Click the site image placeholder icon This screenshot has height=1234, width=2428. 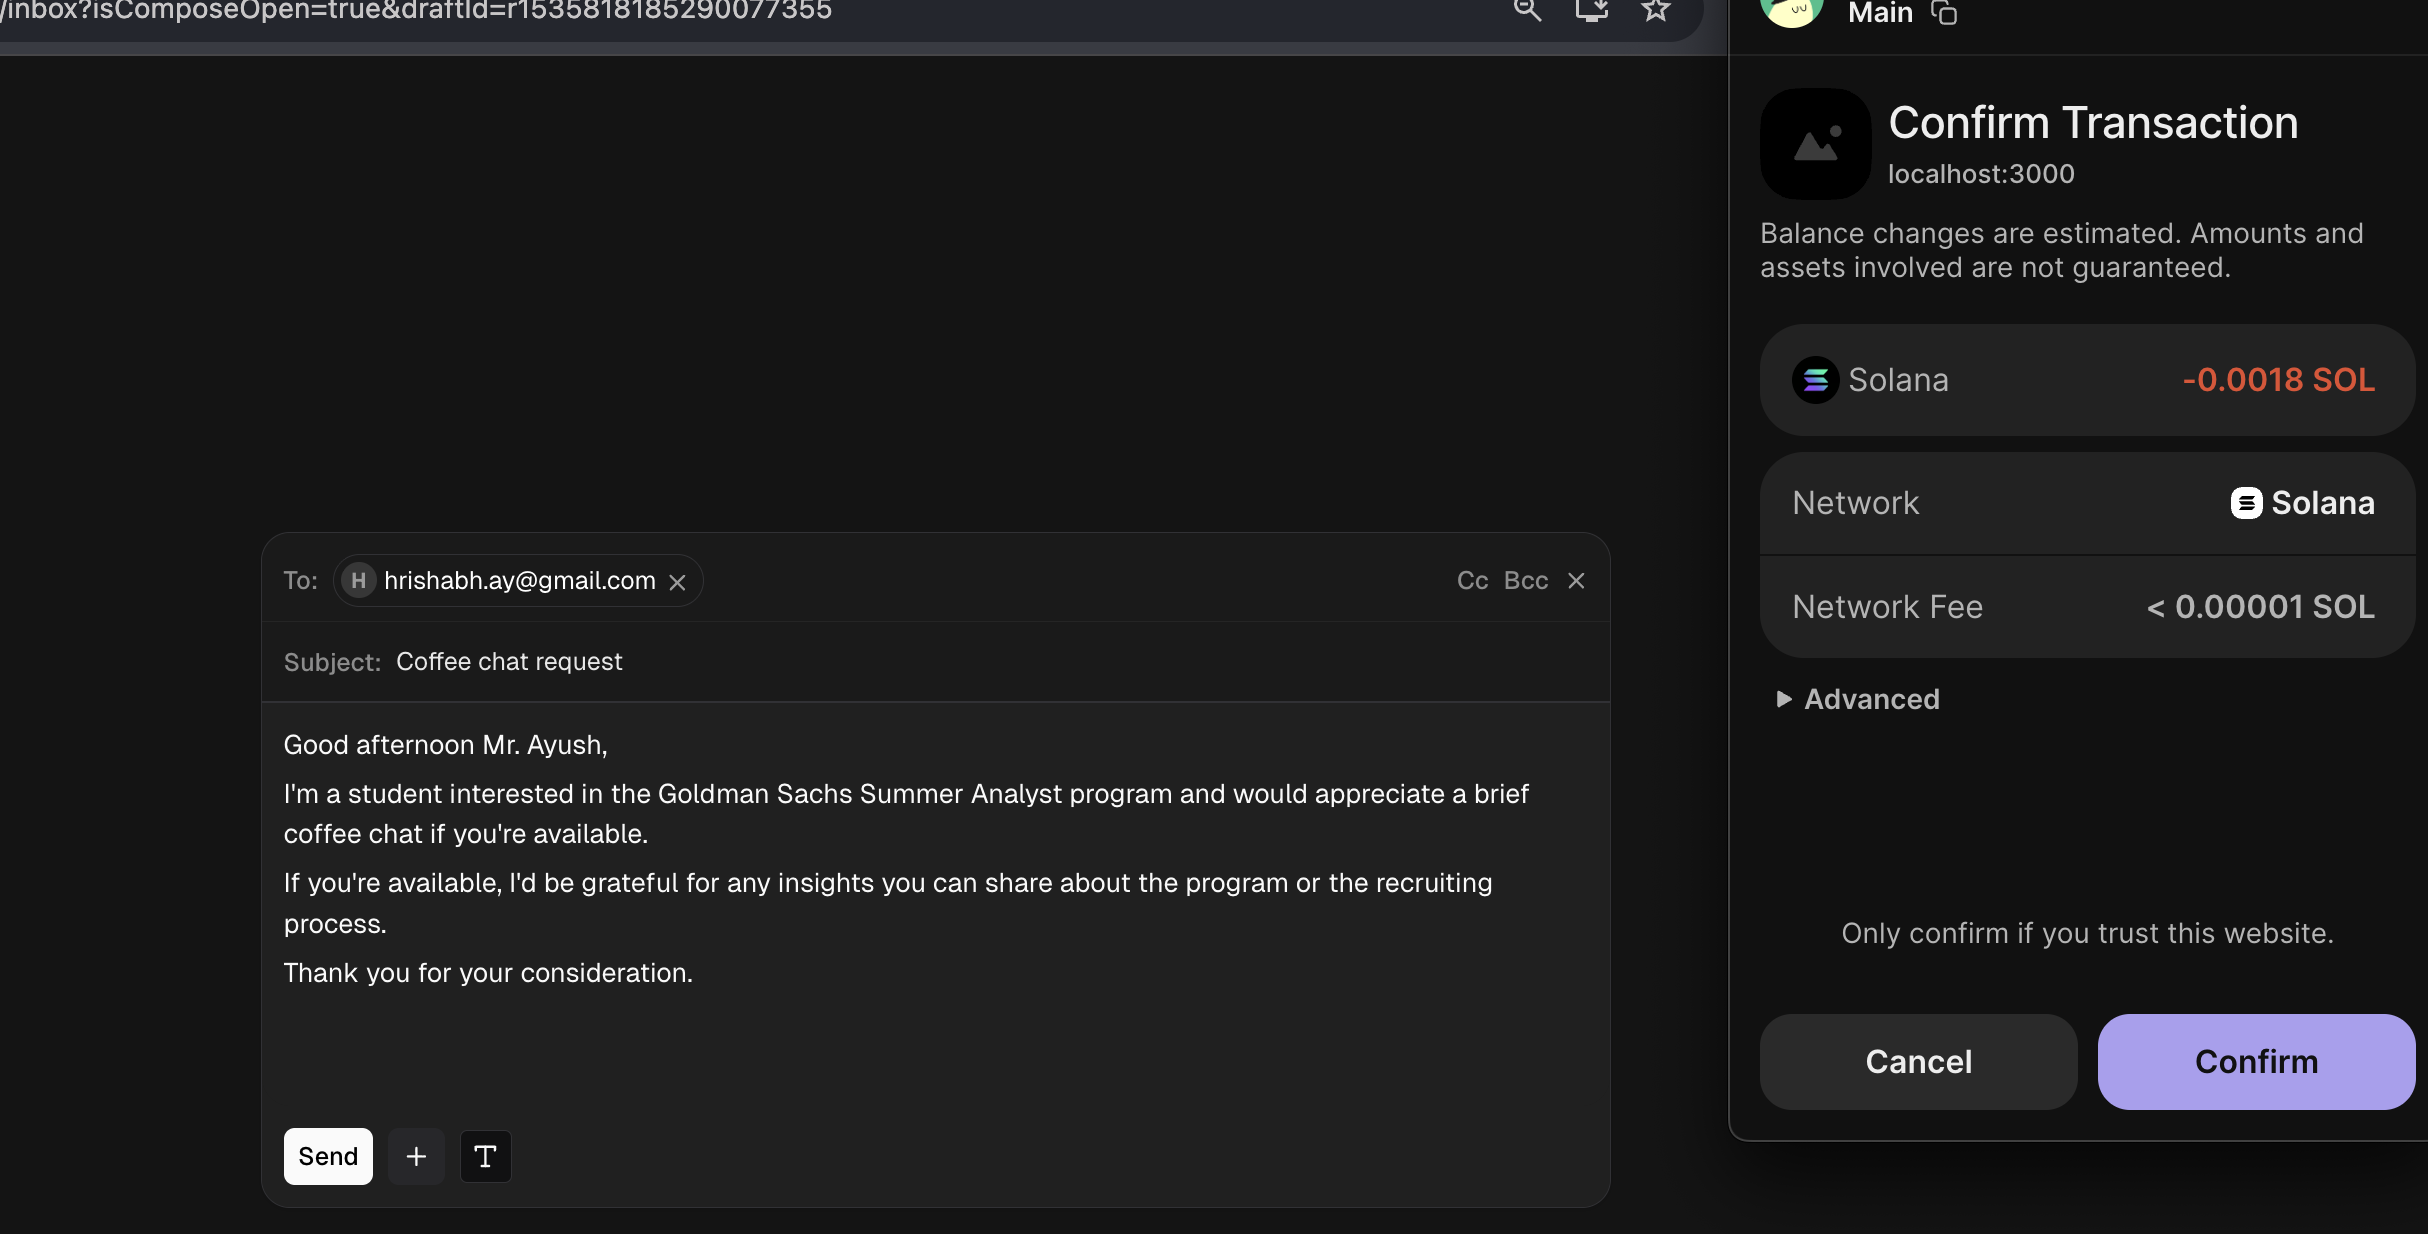tap(1815, 144)
